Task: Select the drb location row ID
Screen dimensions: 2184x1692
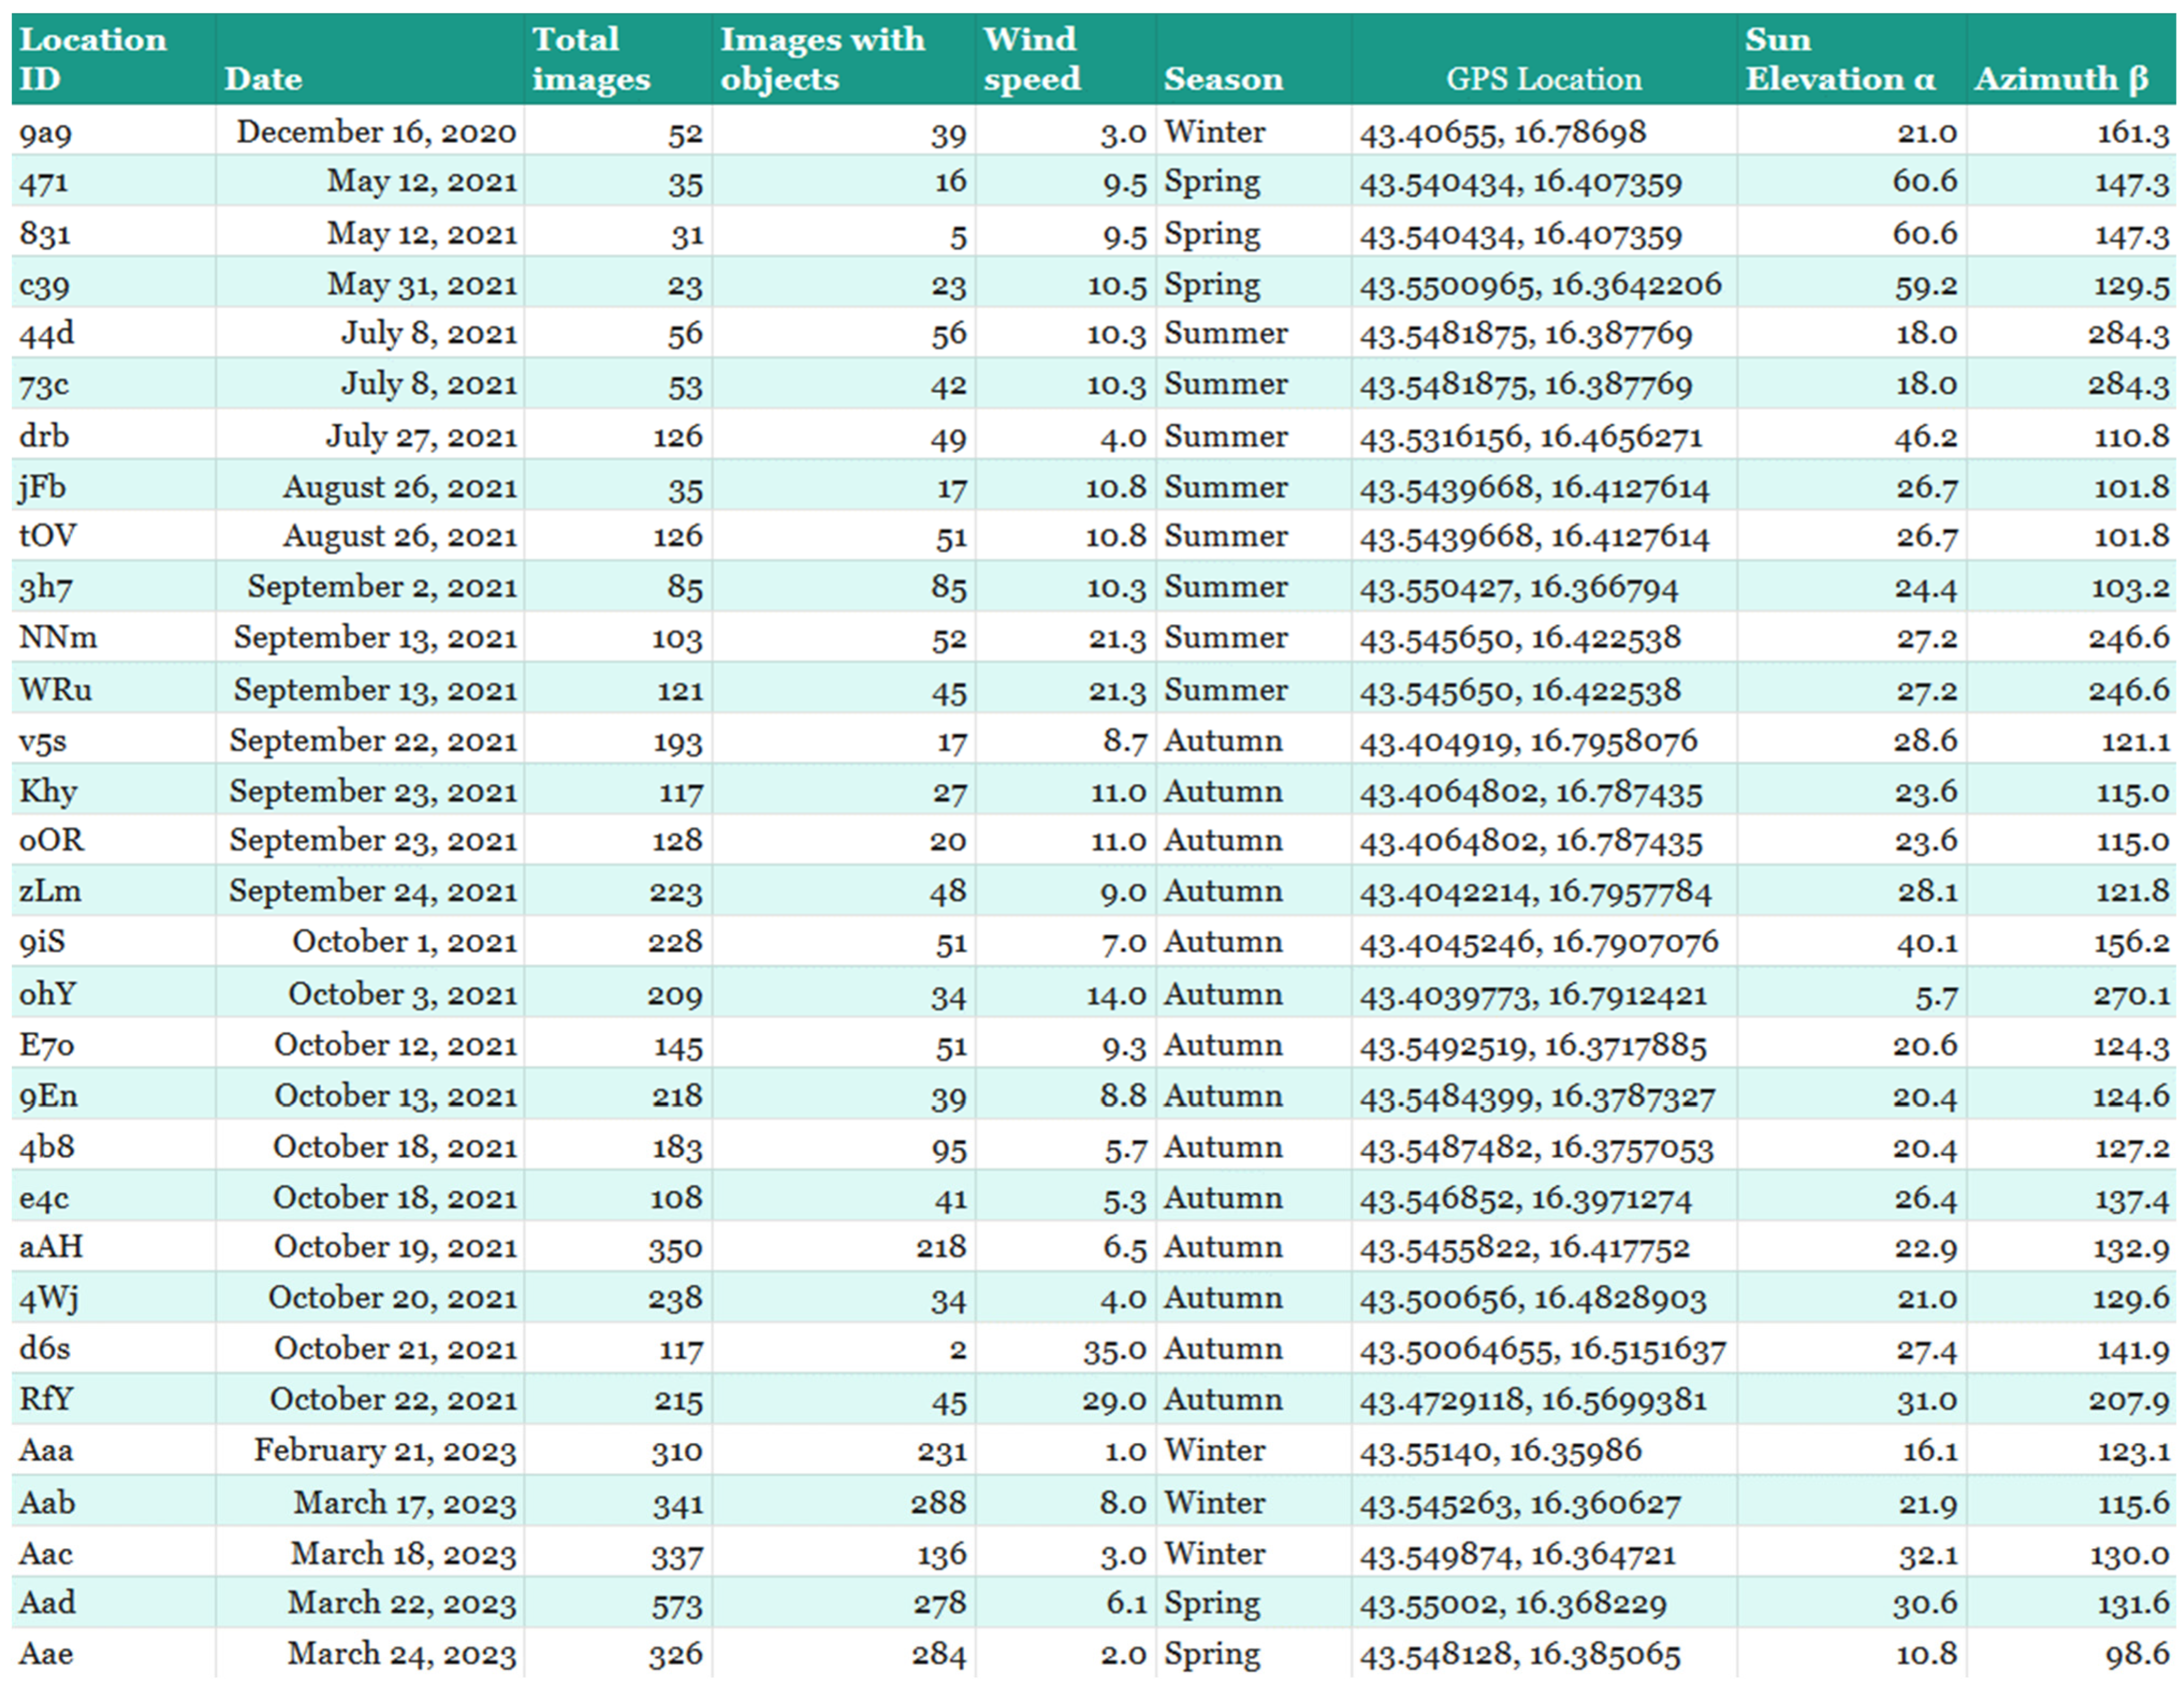Action: [x=44, y=436]
